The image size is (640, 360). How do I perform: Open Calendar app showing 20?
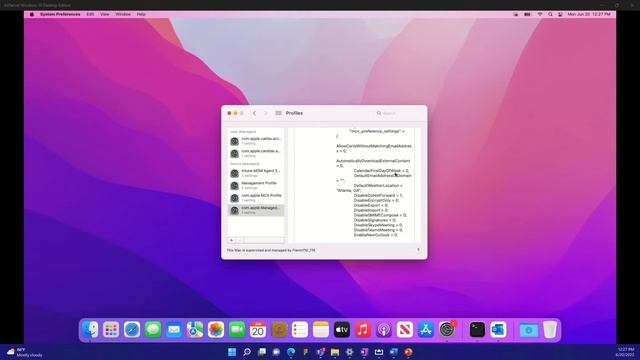[x=258, y=329]
